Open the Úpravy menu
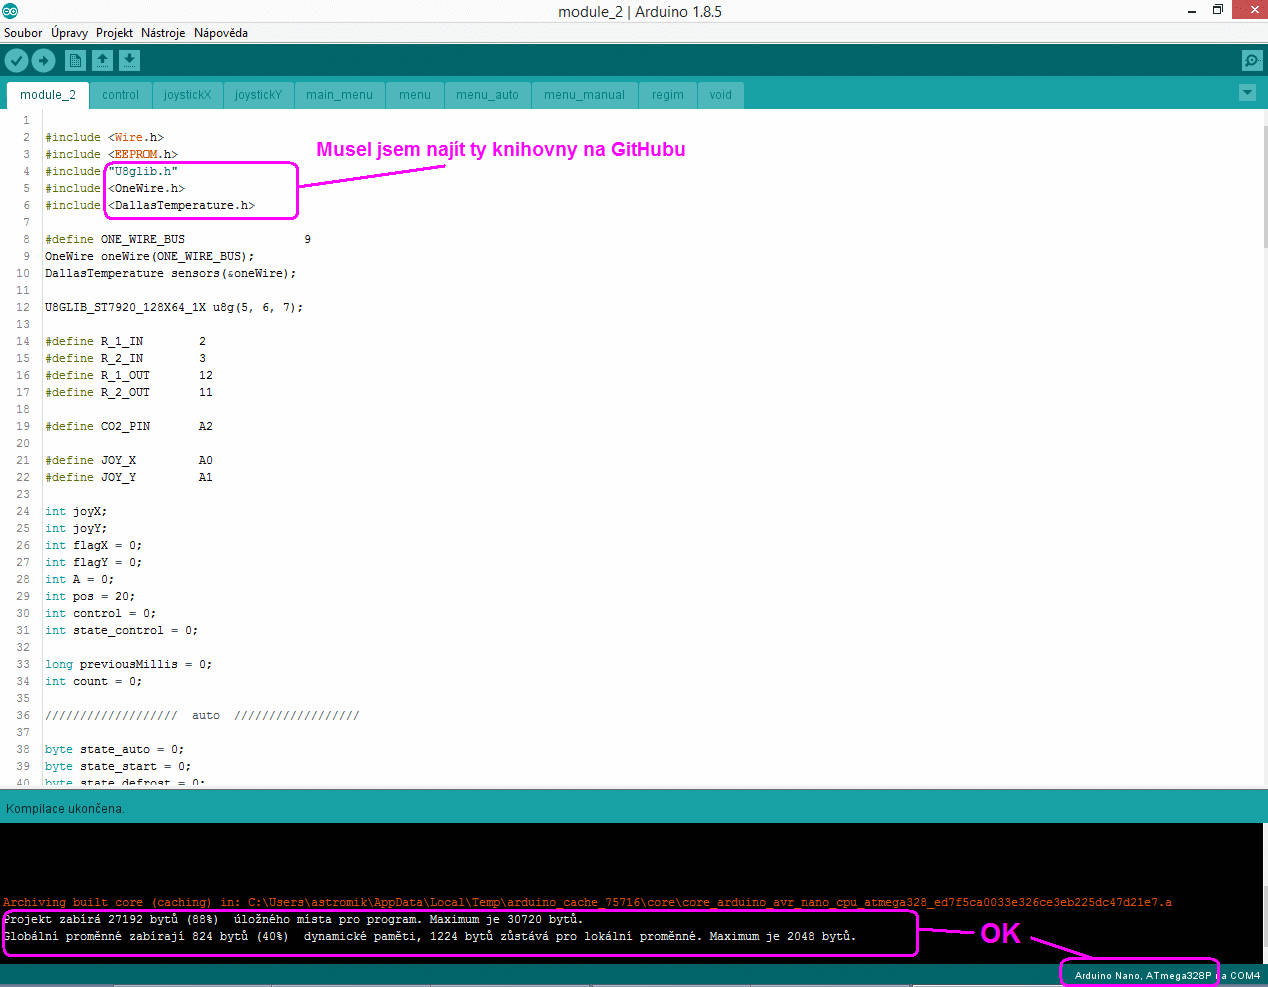 tap(69, 33)
